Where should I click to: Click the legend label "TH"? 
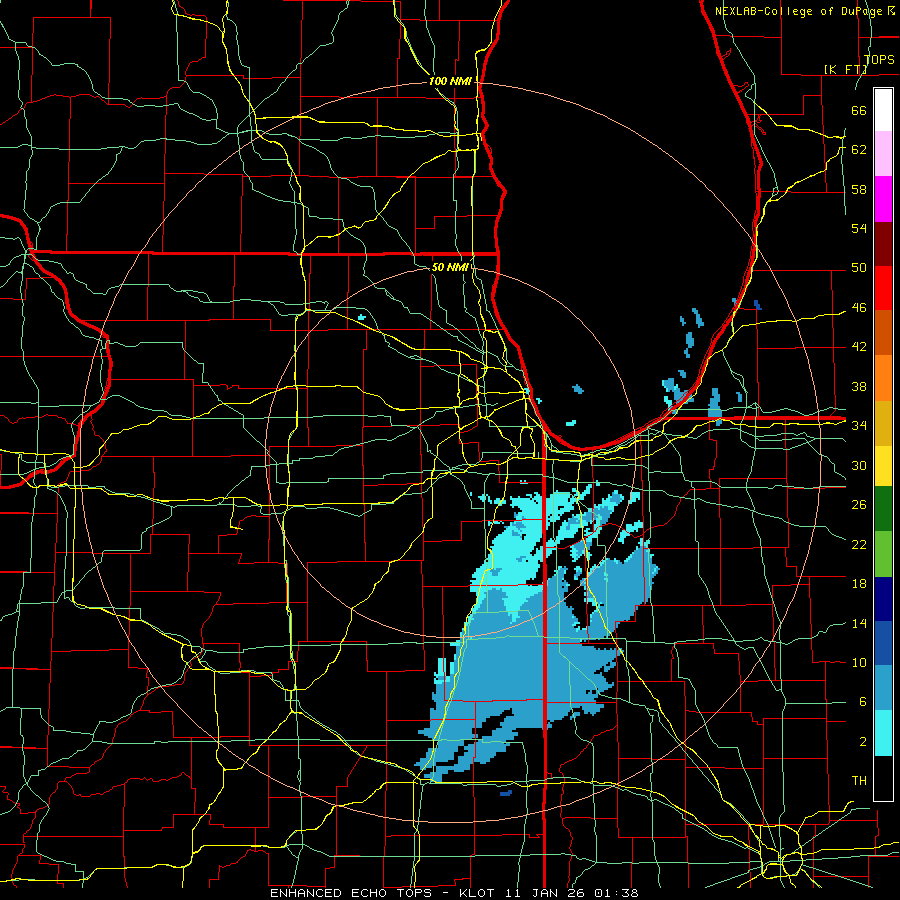(x=859, y=781)
